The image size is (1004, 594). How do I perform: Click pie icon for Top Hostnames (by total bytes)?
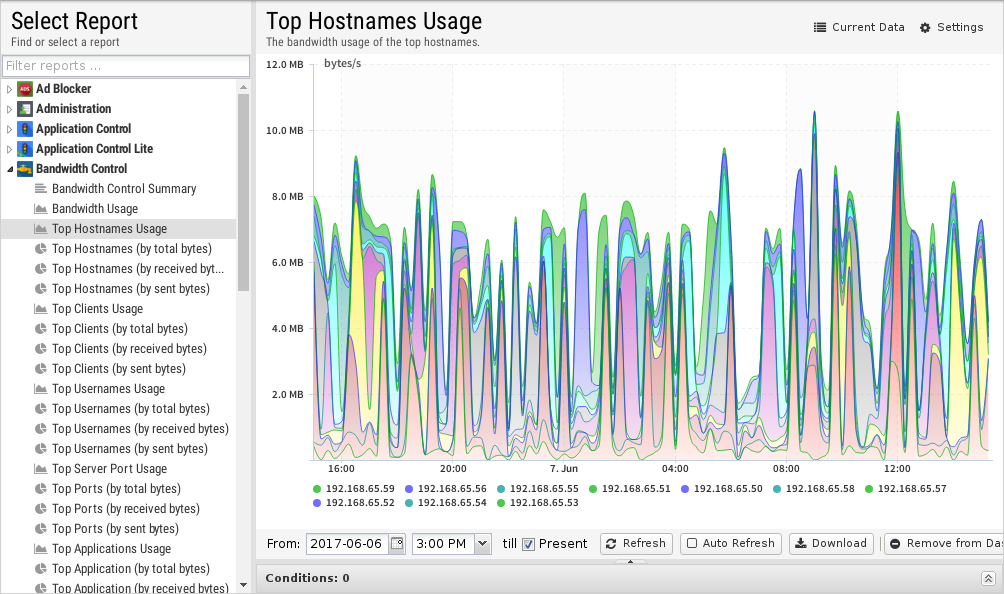40,248
